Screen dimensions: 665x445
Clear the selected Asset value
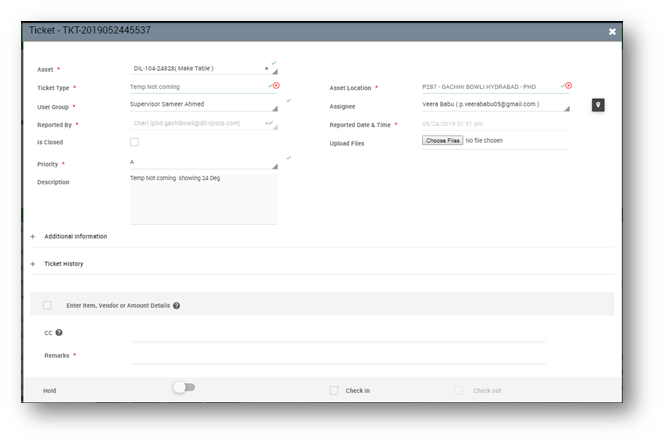tap(266, 68)
